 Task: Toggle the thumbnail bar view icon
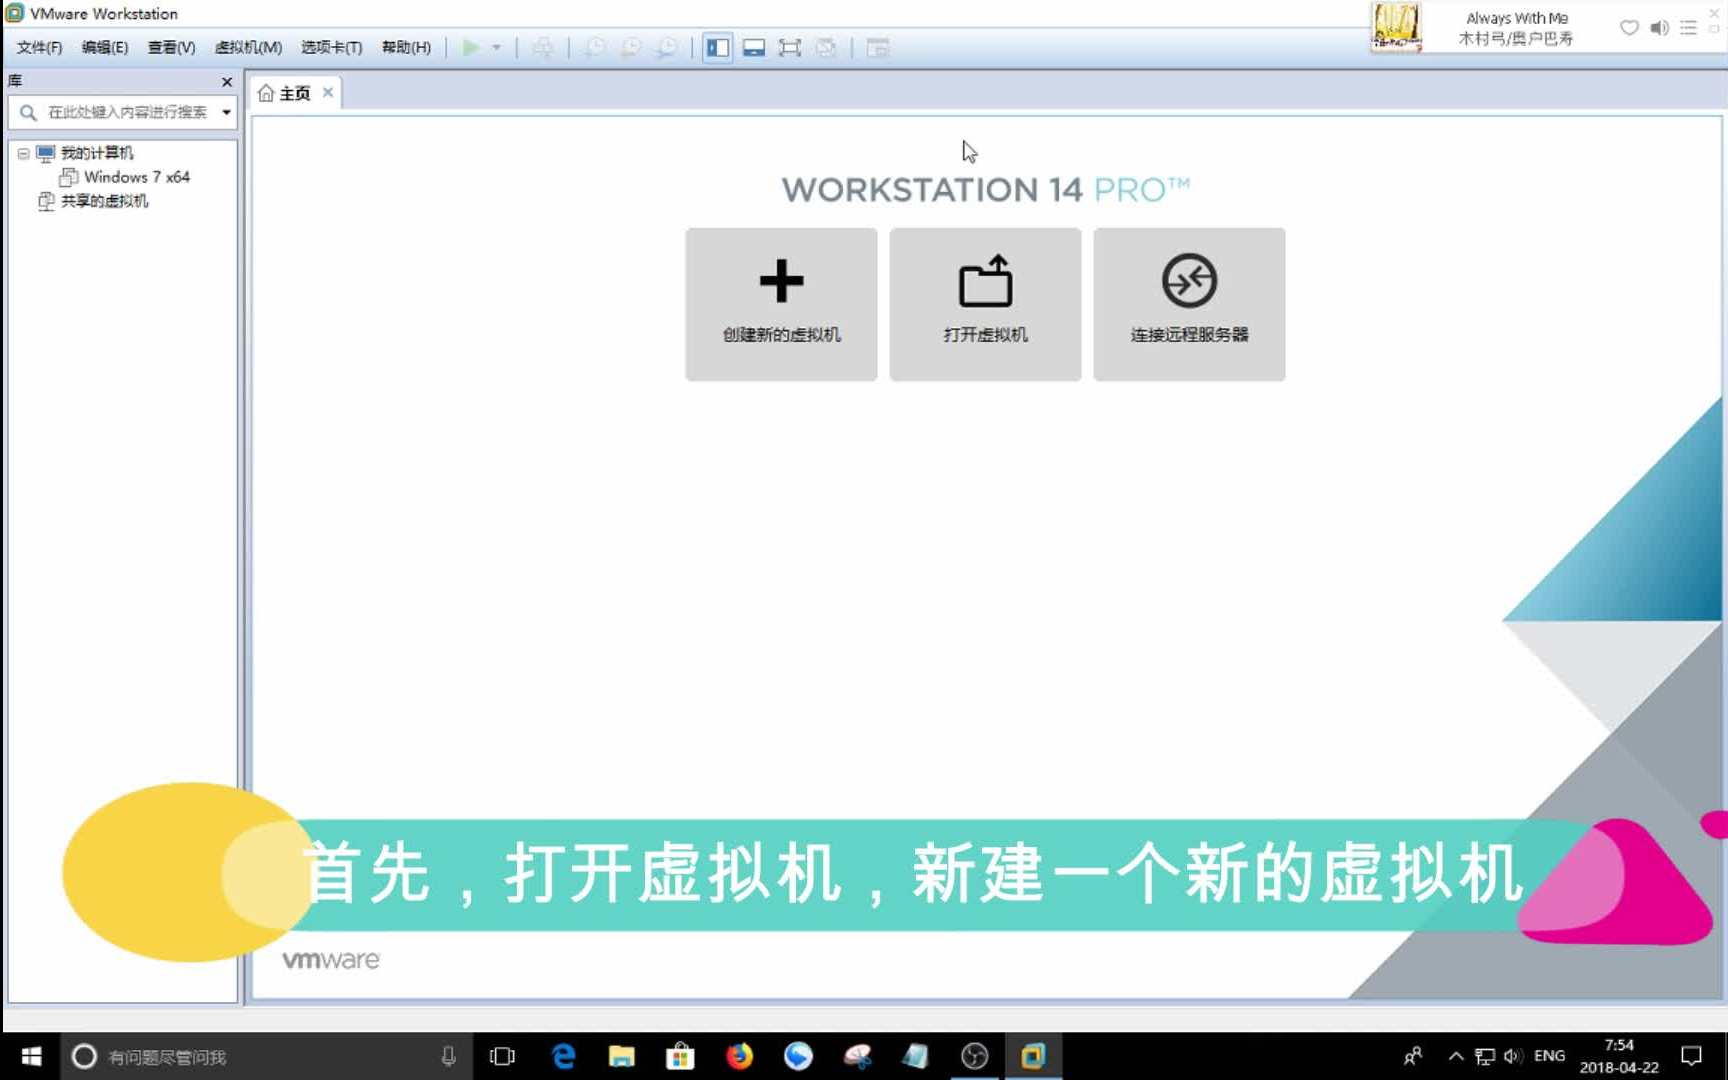(754, 48)
